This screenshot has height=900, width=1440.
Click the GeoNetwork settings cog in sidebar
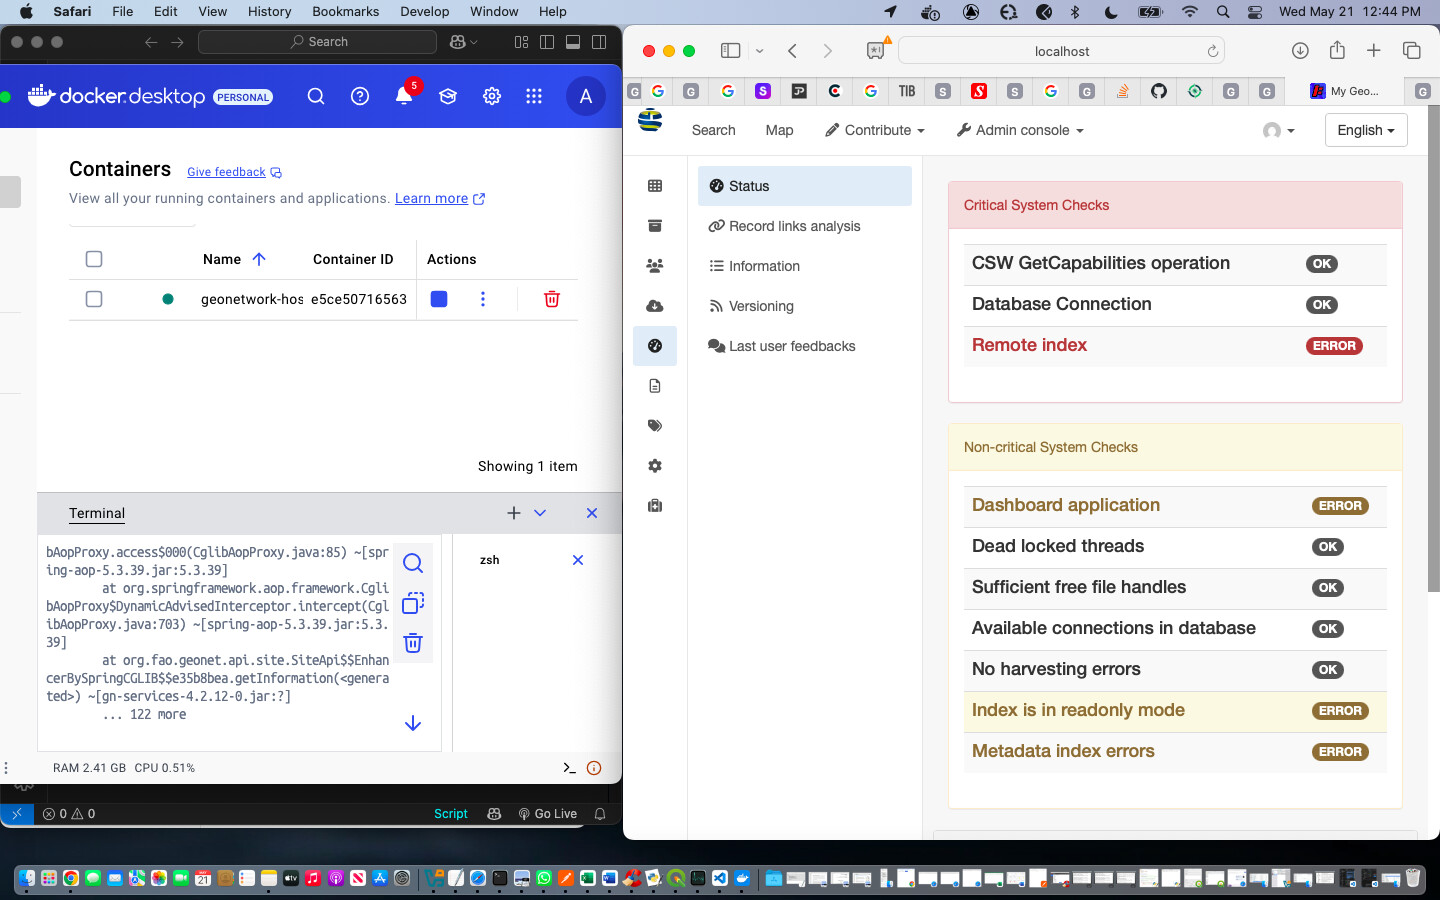(x=655, y=466)
